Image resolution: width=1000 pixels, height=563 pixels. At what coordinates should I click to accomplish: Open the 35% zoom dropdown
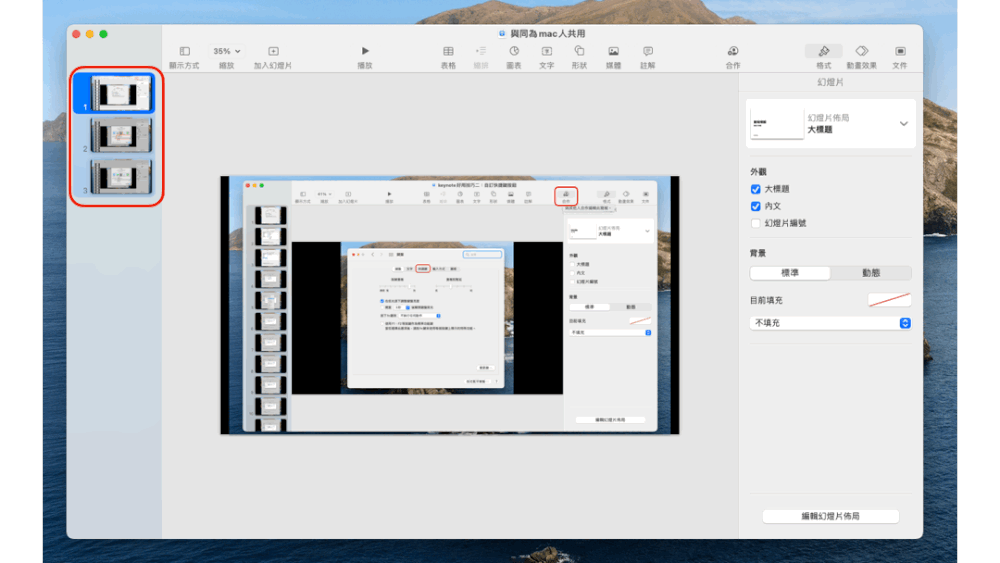click(226, 51)
